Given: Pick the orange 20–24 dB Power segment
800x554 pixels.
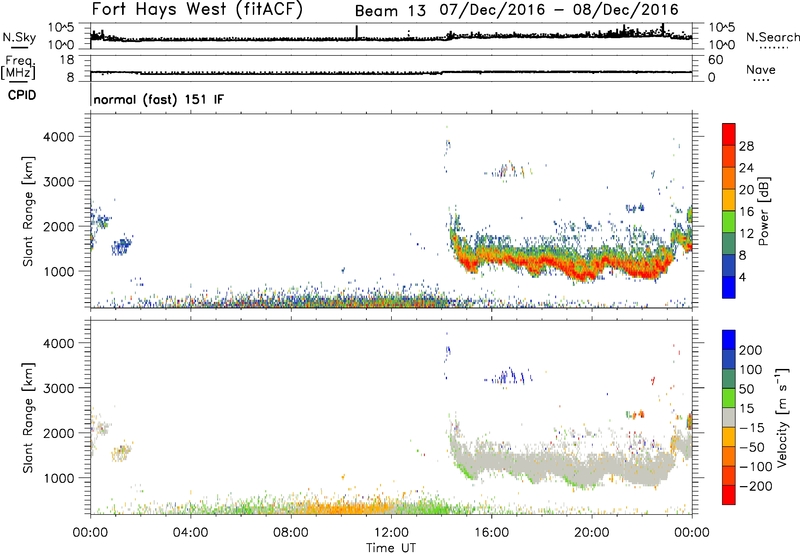Looking at the screenshot, I should [x=729, y=178].
